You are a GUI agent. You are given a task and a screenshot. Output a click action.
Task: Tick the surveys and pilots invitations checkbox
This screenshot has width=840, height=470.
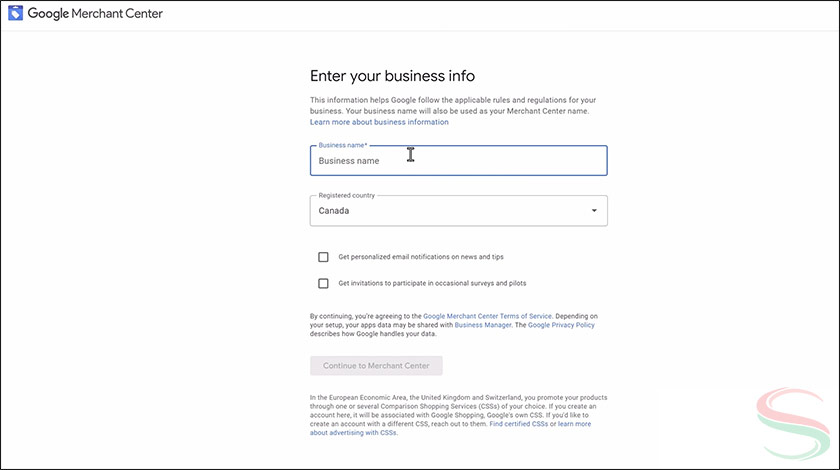pyautogui.click(x=323, y=283)
